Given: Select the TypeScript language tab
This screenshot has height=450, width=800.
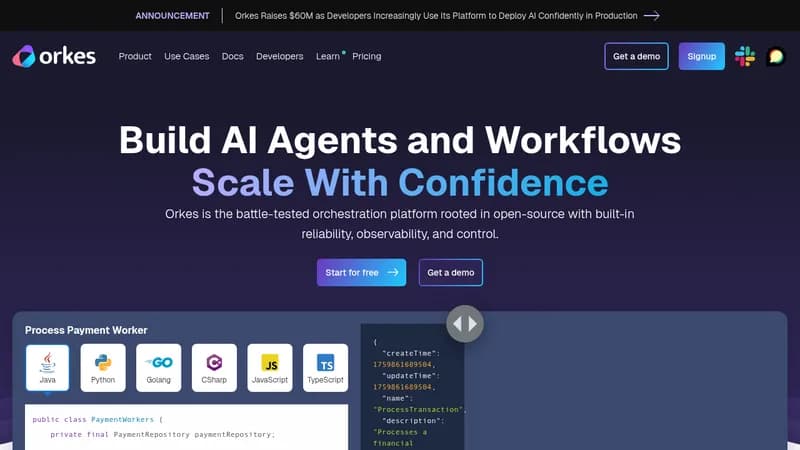Looking at the screenshot, I should tap(326, 368).
